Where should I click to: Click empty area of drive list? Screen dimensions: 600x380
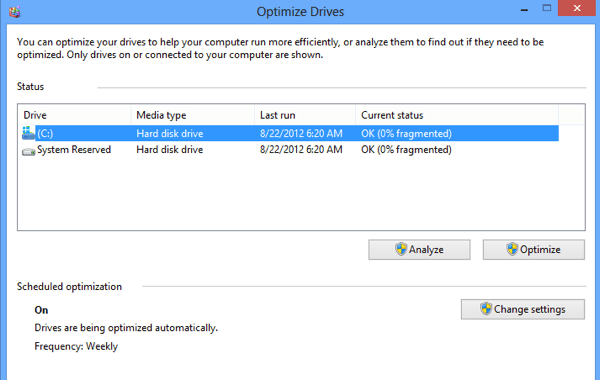[x=301, y=193]
